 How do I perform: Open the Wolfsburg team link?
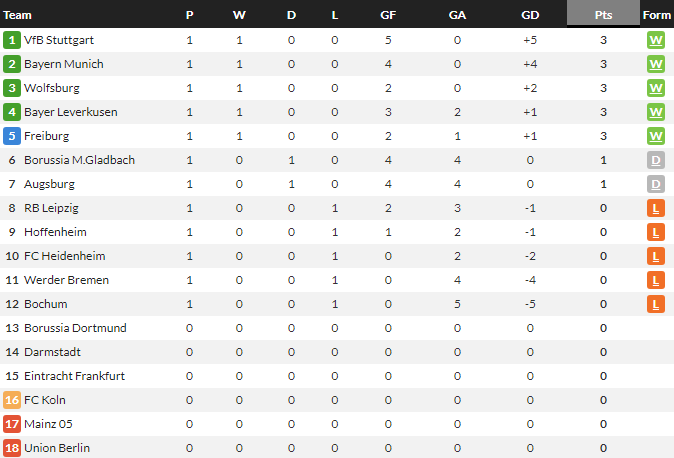click(52, 88)
